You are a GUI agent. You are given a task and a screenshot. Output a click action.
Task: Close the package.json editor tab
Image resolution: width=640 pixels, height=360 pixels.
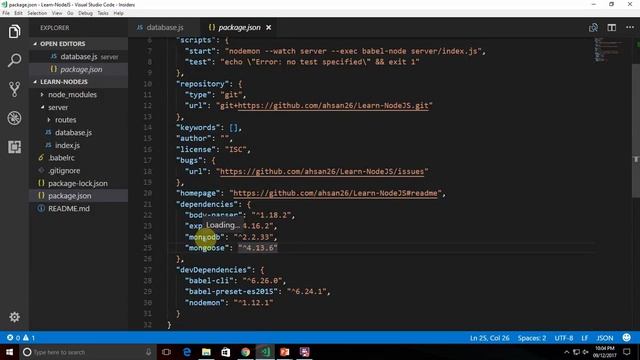point(269,27)
